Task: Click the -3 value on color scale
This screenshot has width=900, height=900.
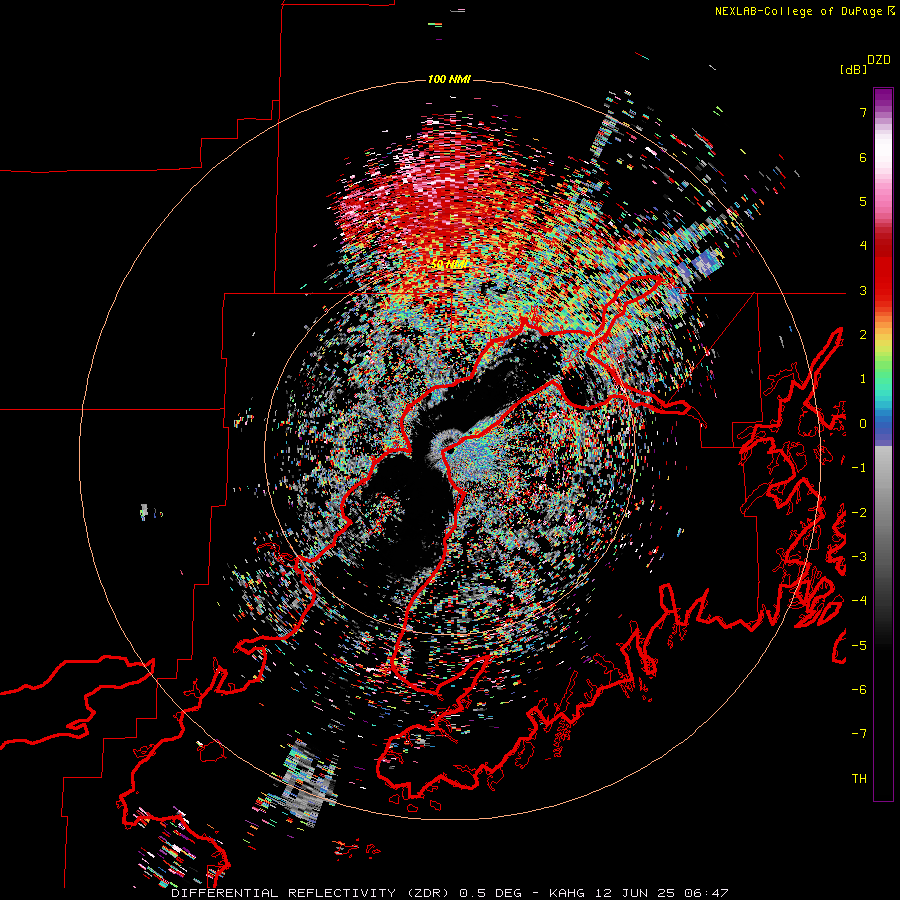Action: tap(859, 557)
